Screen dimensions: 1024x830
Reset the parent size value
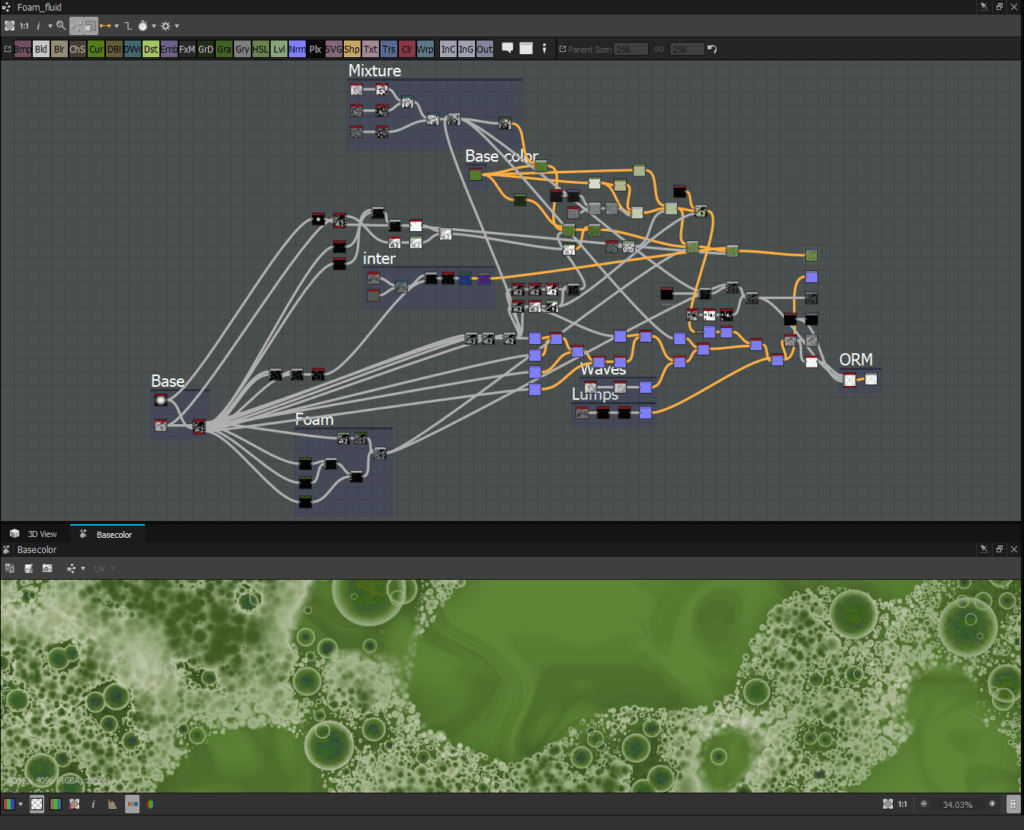tap(712, 49)
